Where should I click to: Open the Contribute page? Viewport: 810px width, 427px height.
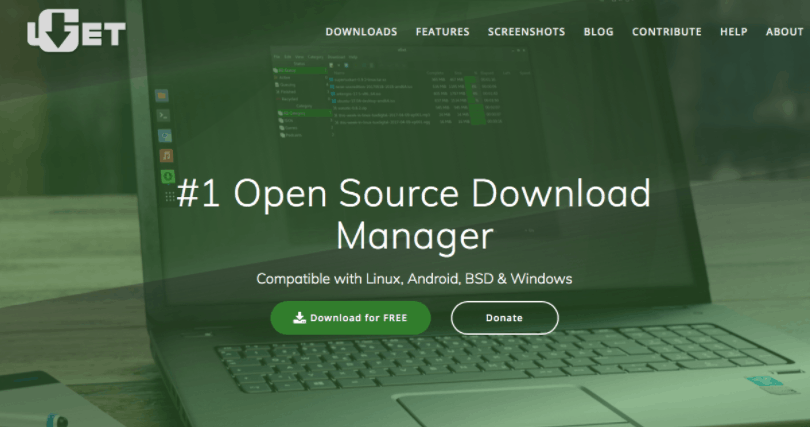point(666,32)
